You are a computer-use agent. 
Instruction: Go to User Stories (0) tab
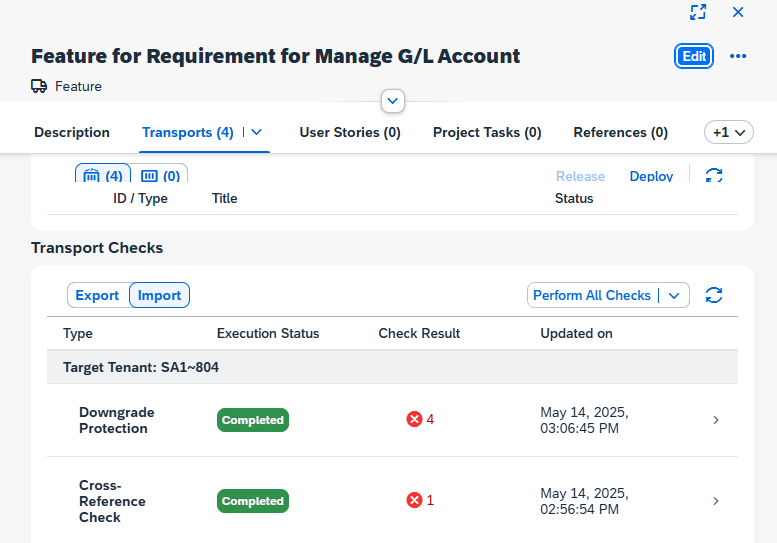pyautogui.click(x=350, y=132)
